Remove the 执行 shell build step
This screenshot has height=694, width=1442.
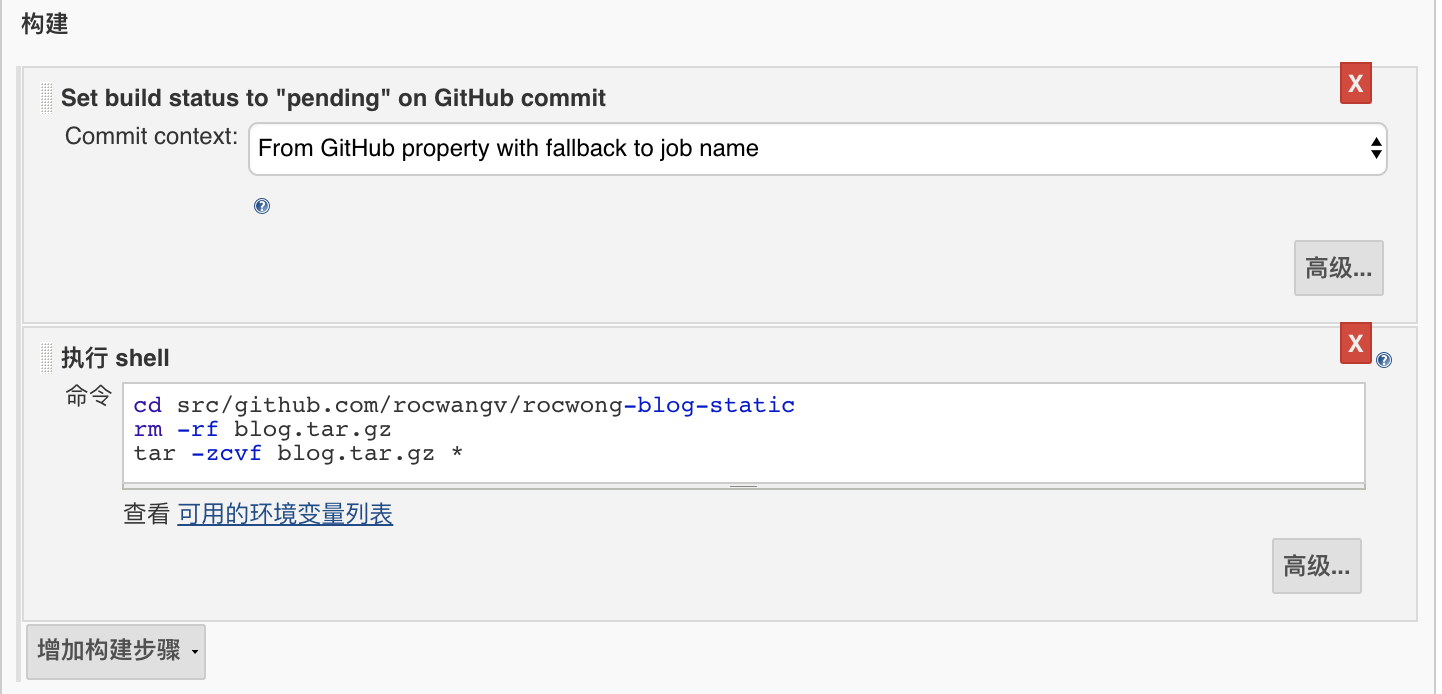click(x=1355, y=344)
